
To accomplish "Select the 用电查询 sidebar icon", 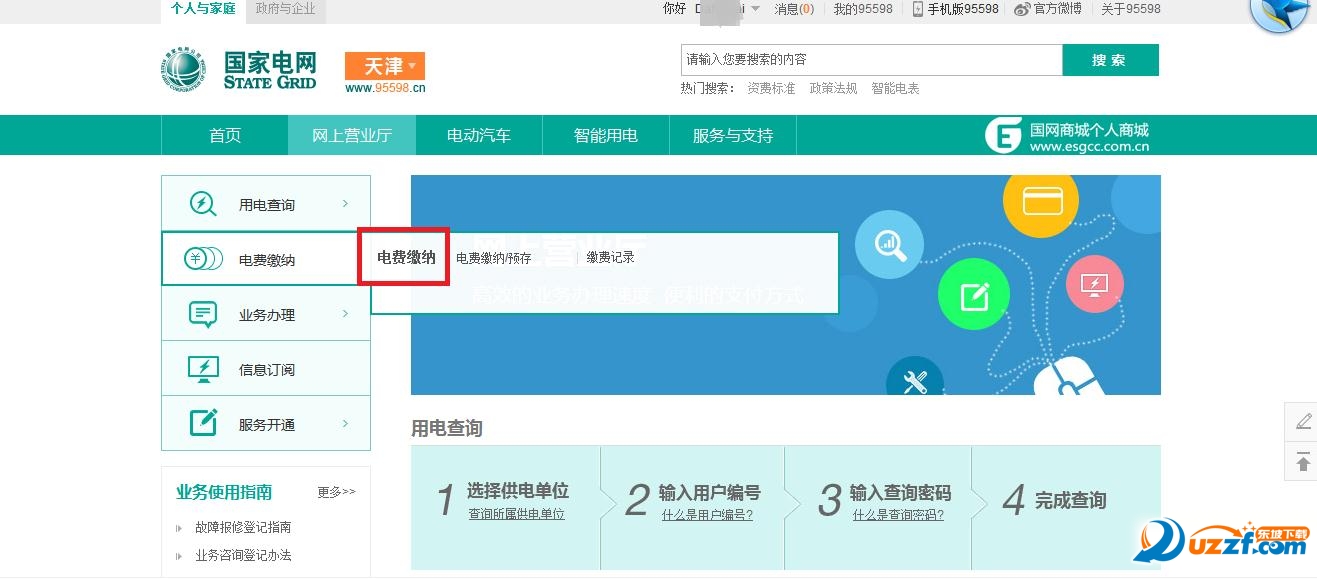I will click(x=203, y=202).
